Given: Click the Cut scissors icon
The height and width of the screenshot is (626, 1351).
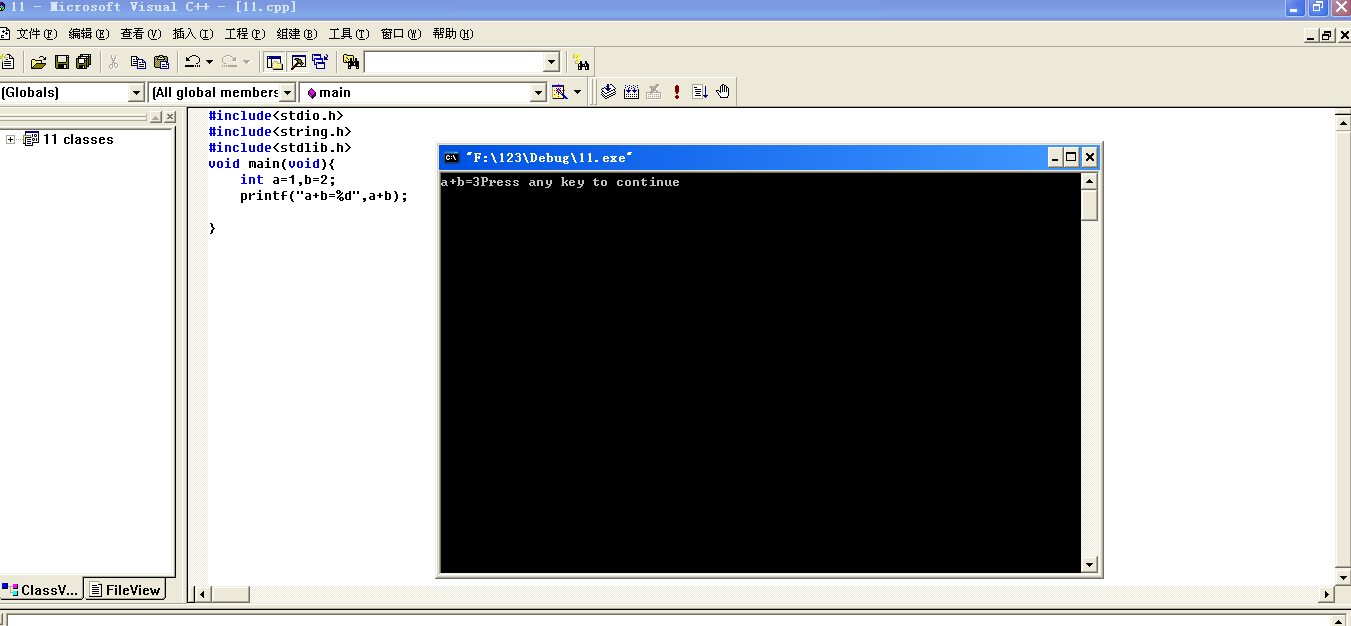Looking at the screenshot, I should (113, 62).
